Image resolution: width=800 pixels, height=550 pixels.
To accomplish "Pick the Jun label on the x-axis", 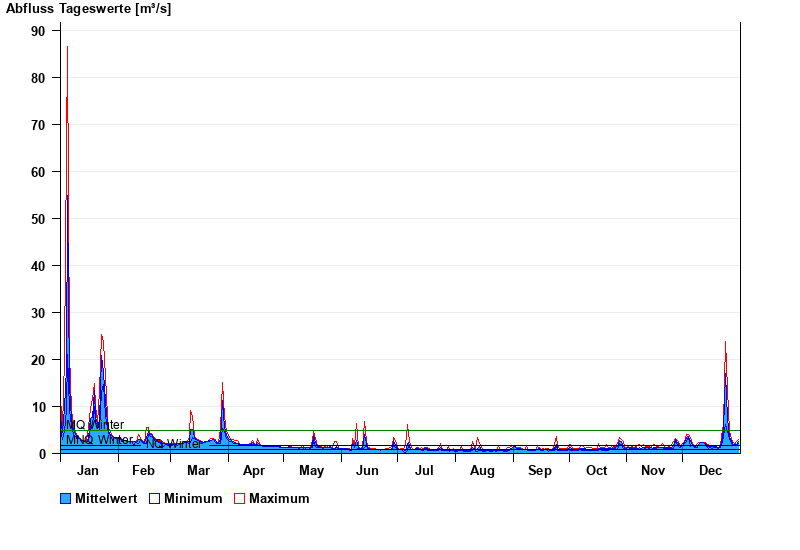I will point(367,471).
